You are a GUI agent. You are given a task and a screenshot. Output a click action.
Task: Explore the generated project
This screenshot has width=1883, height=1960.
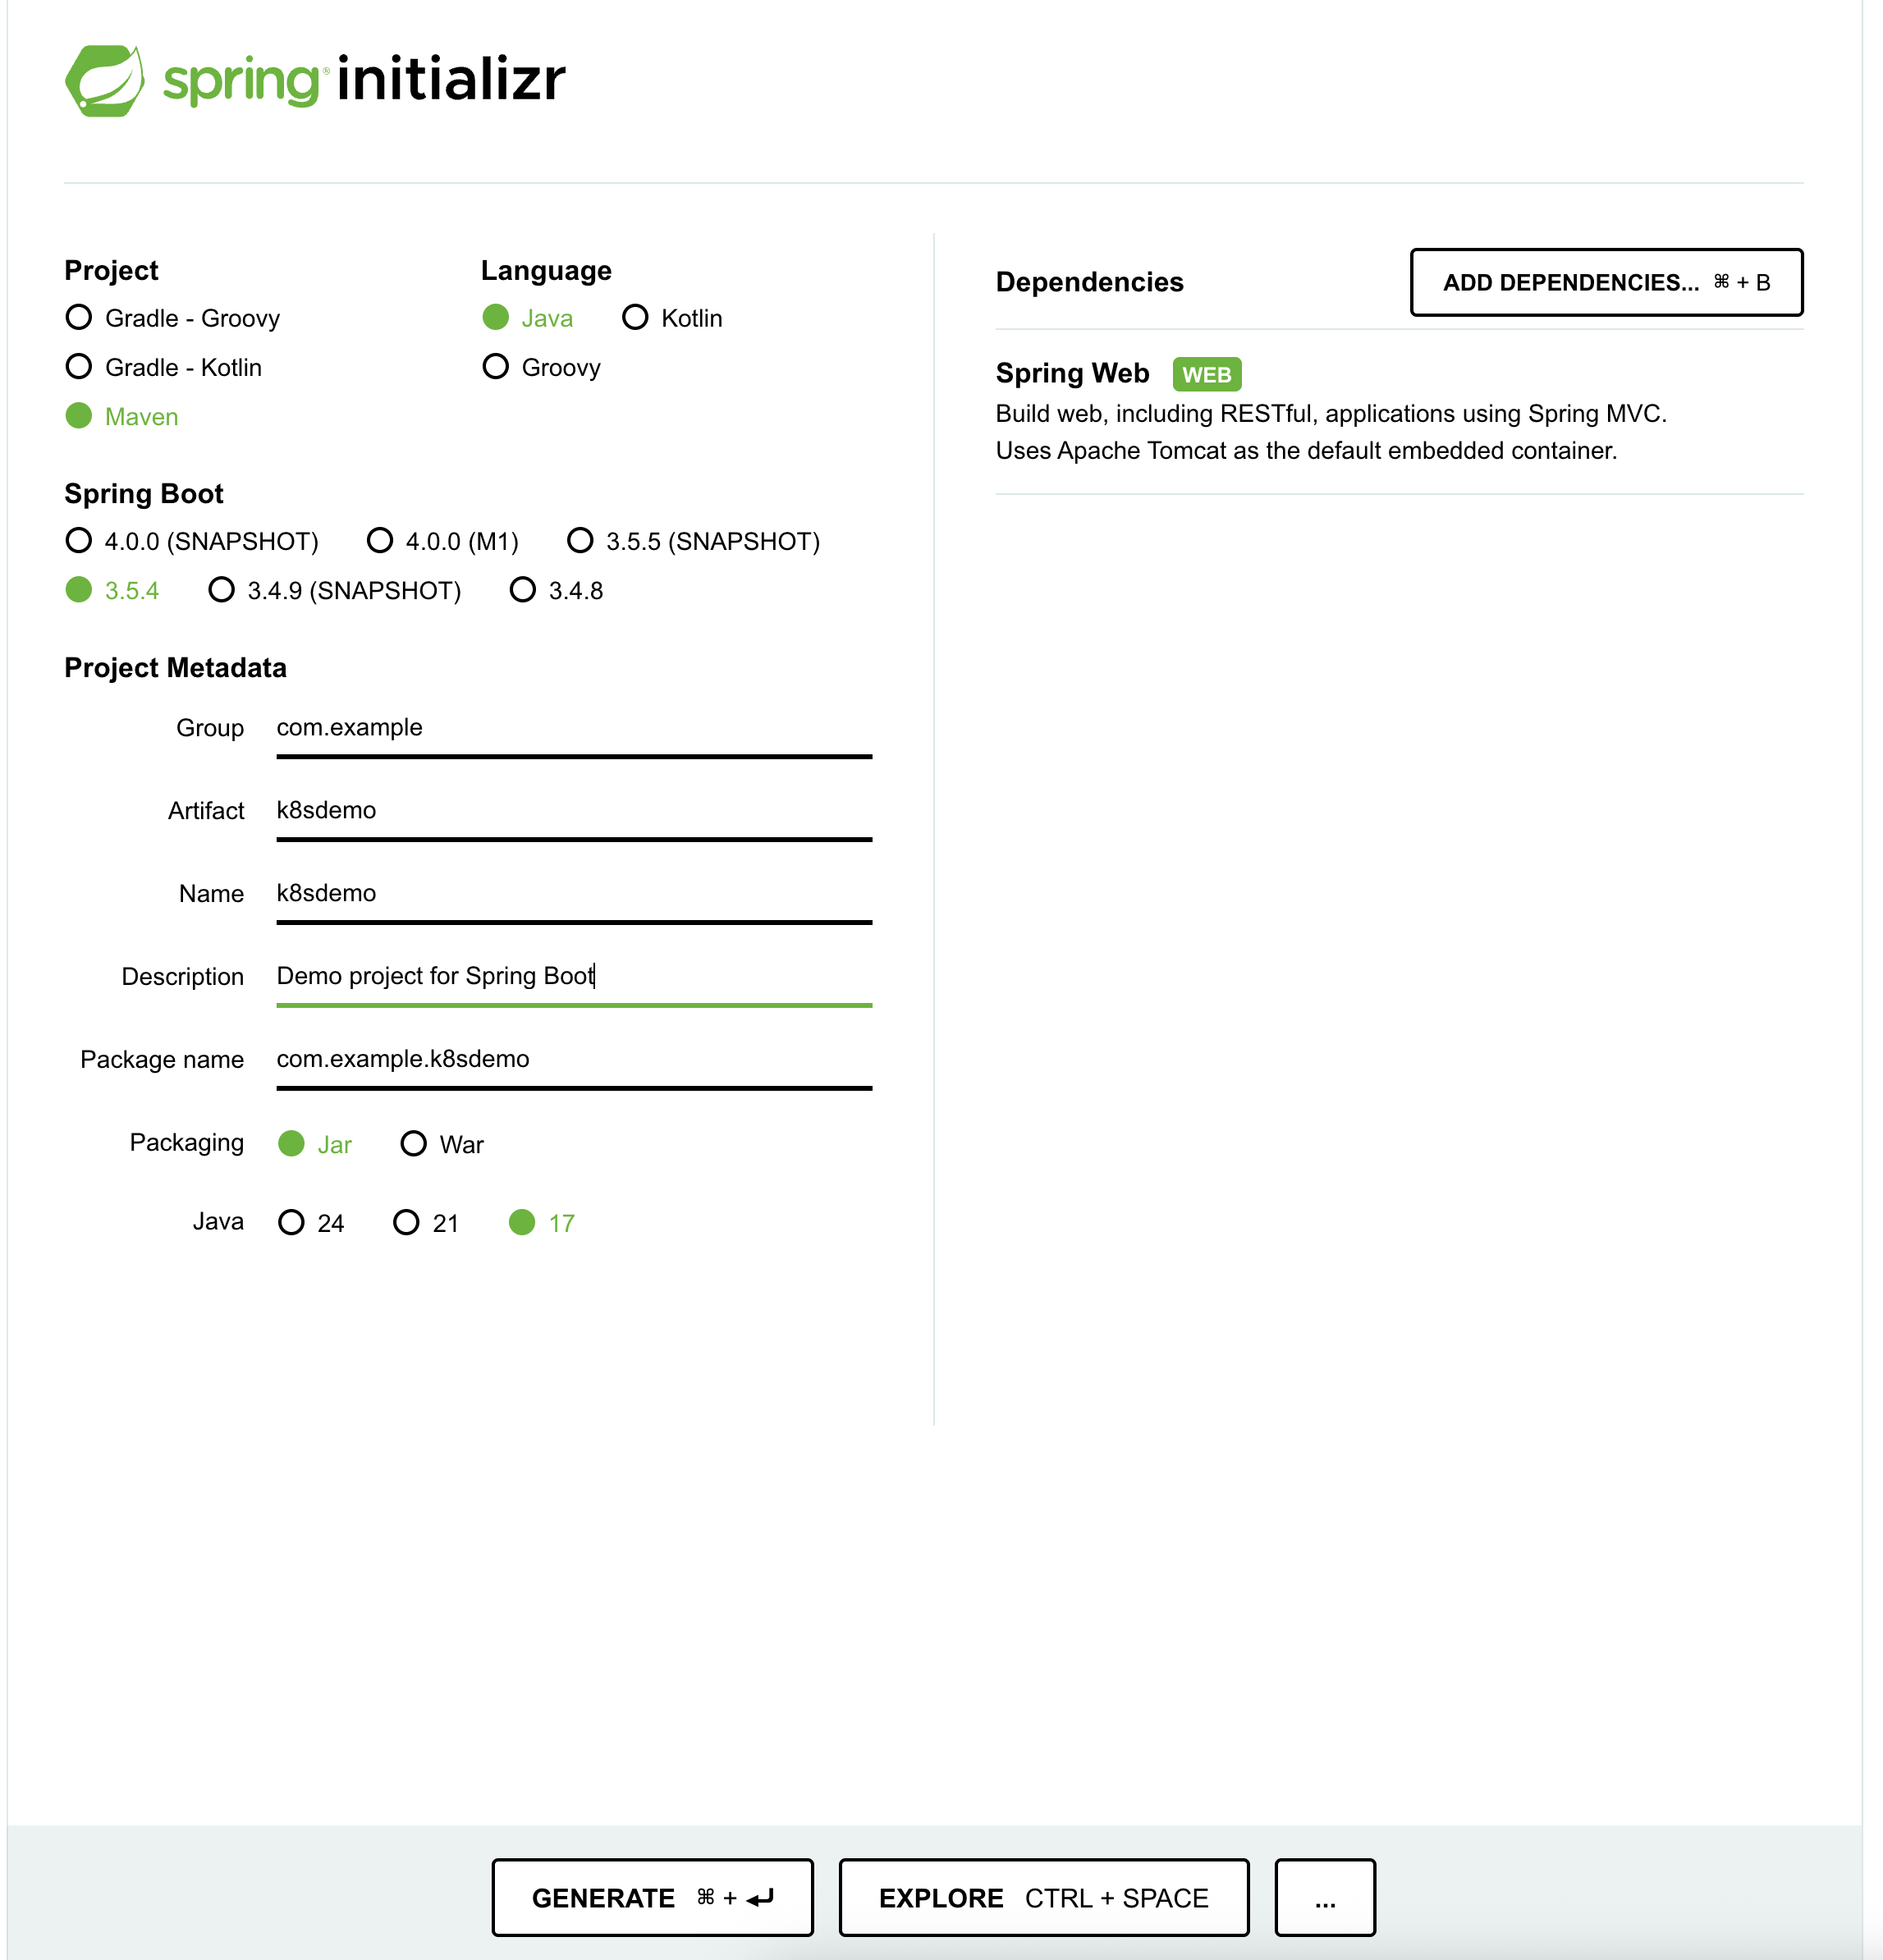tap(1044, 1898)
